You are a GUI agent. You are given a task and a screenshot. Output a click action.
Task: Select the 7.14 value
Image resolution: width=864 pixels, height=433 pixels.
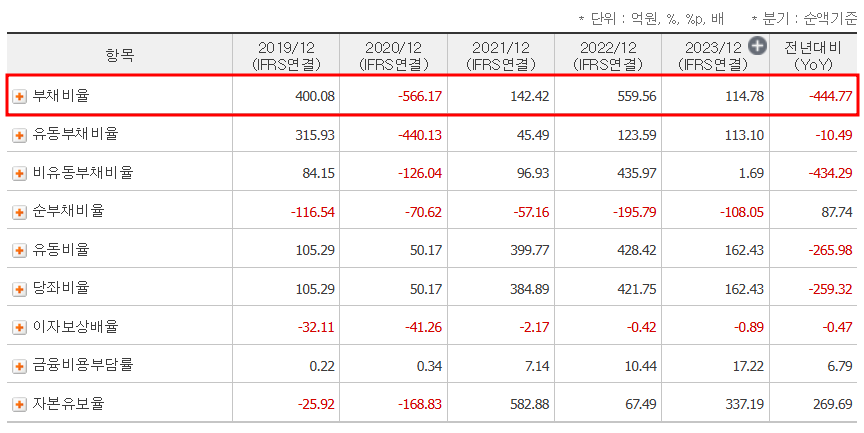(537, 366)
